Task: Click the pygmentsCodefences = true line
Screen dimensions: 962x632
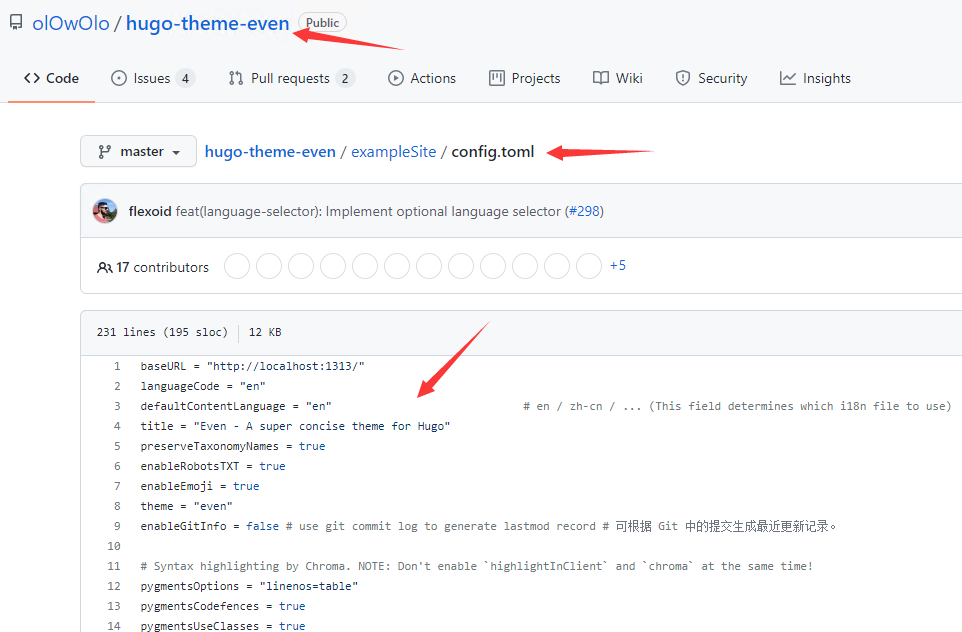Action: click(223, 606)
